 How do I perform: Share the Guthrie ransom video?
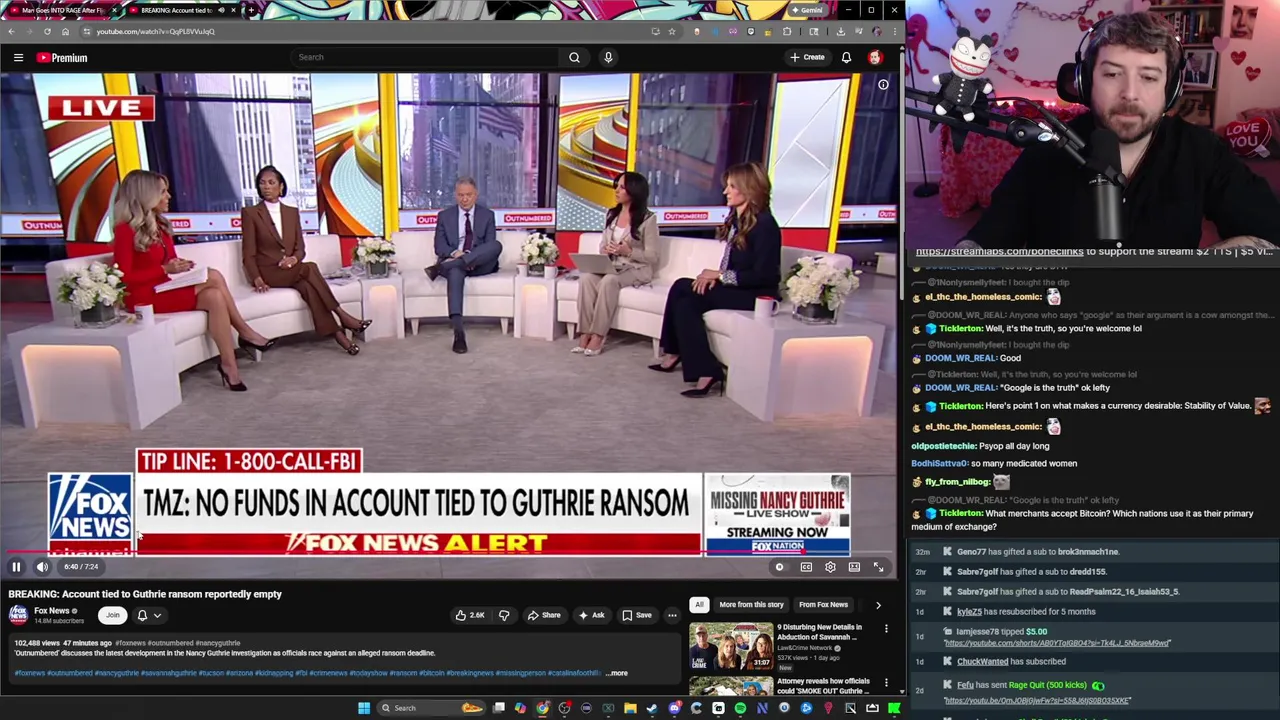(544, 615)
